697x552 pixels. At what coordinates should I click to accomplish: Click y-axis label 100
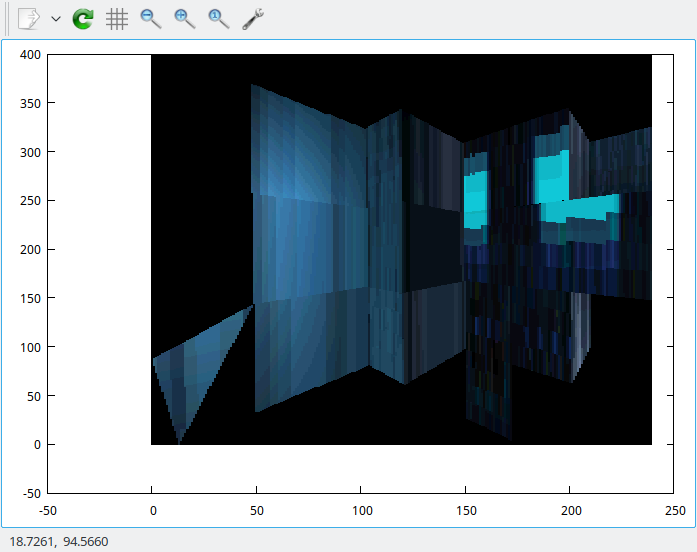coord(30,347)
